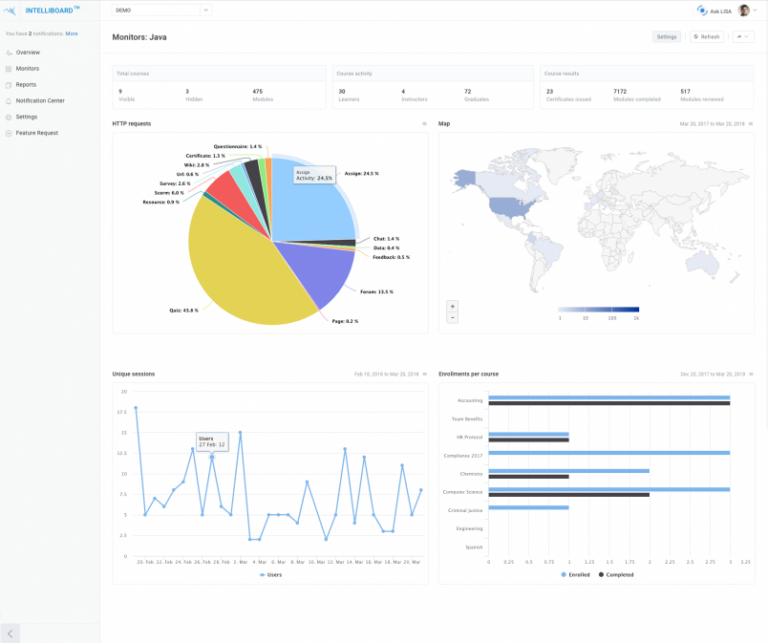768x643 pixels.
Task: Click the Settings gear icon in the sidebar
Action: pos(9,116)
